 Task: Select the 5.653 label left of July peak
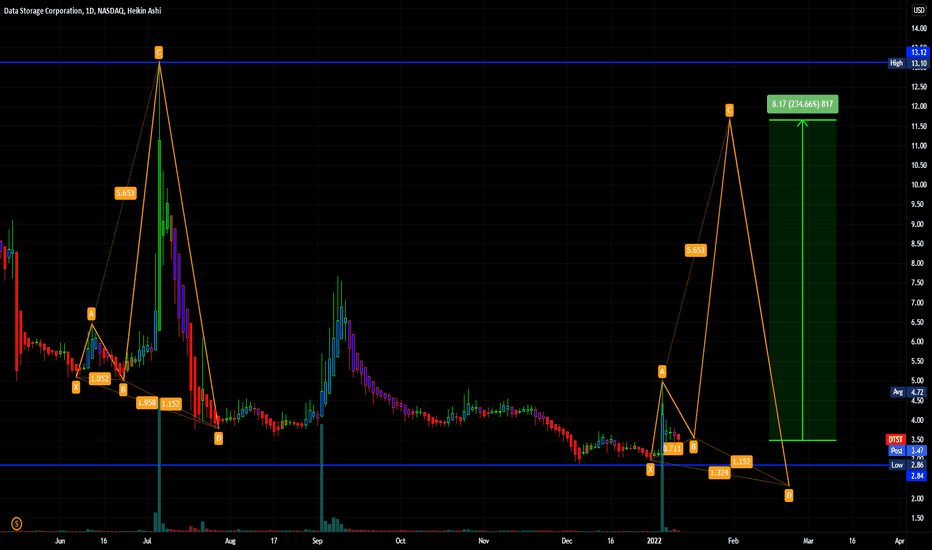coord(125,193)
